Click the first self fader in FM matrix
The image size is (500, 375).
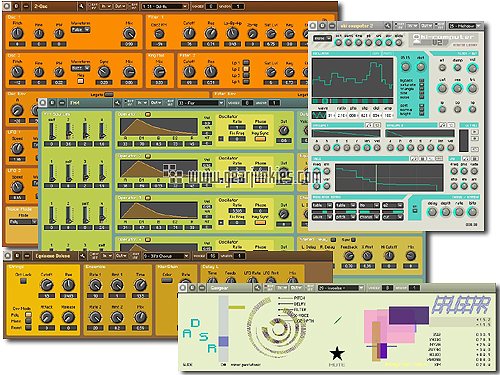point(52,131)
